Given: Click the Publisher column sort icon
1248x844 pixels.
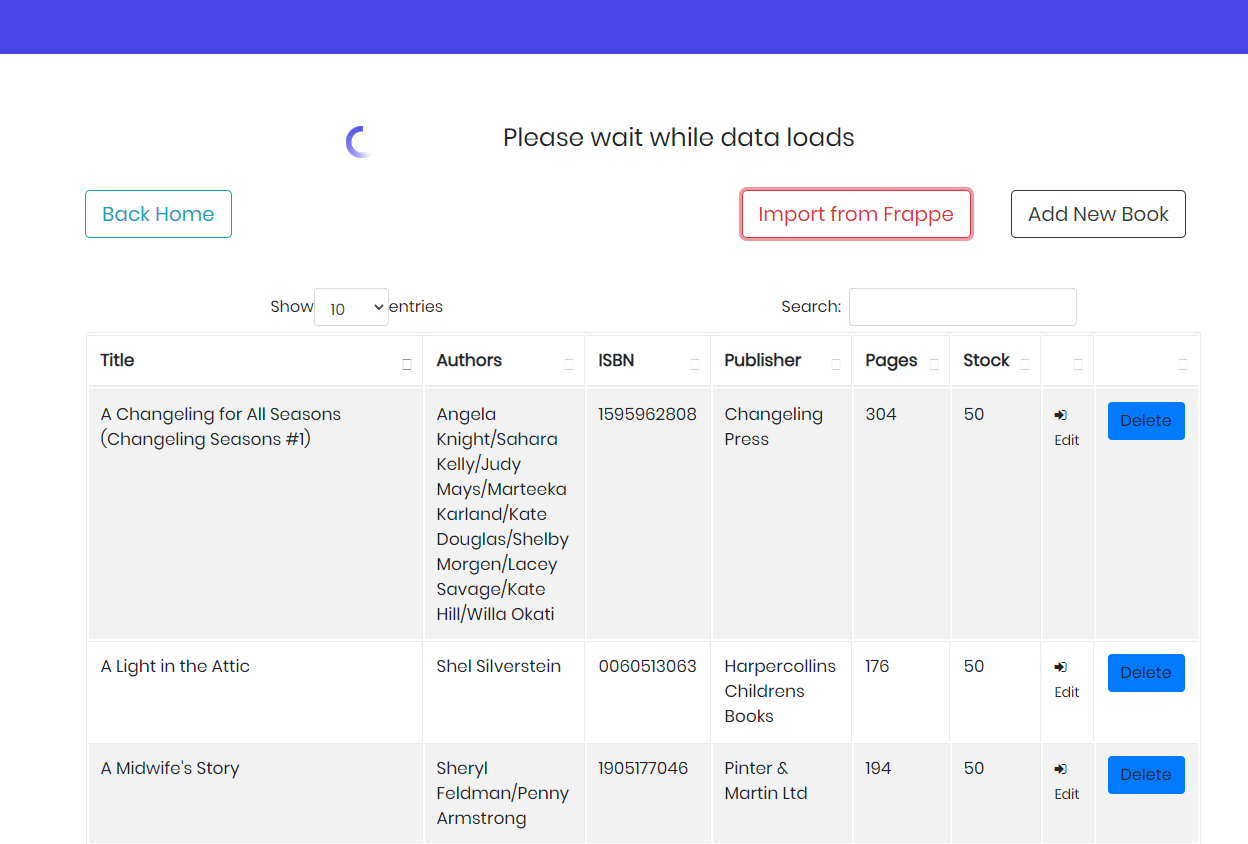Looking at the screenshot, I should [836, 365].
